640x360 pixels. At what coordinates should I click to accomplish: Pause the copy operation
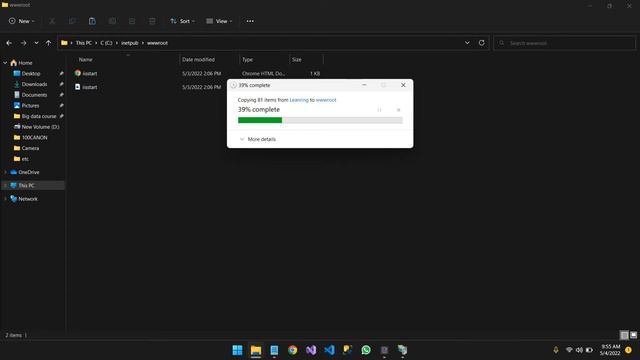(379, 110)
